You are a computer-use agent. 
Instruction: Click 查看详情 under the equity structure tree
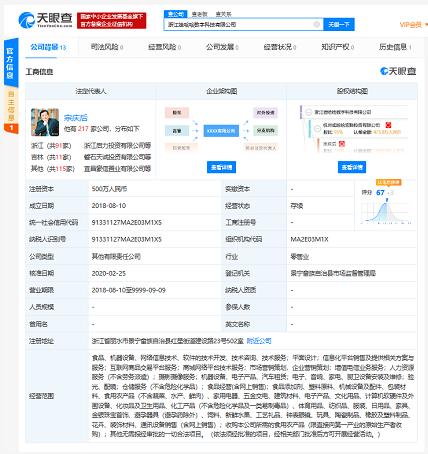(352, 167)
